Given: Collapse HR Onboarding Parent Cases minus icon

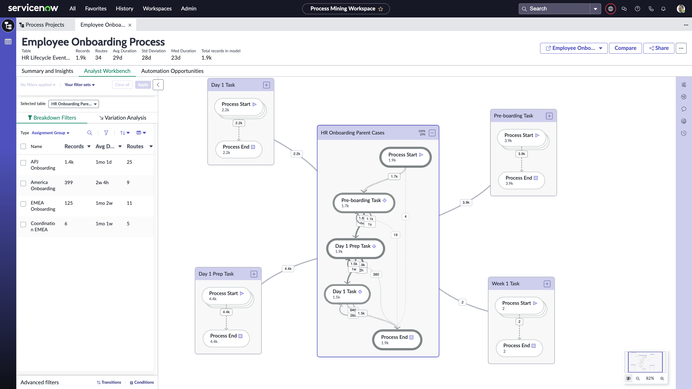Looking at the screenshot, I should (x=432, y=132).
